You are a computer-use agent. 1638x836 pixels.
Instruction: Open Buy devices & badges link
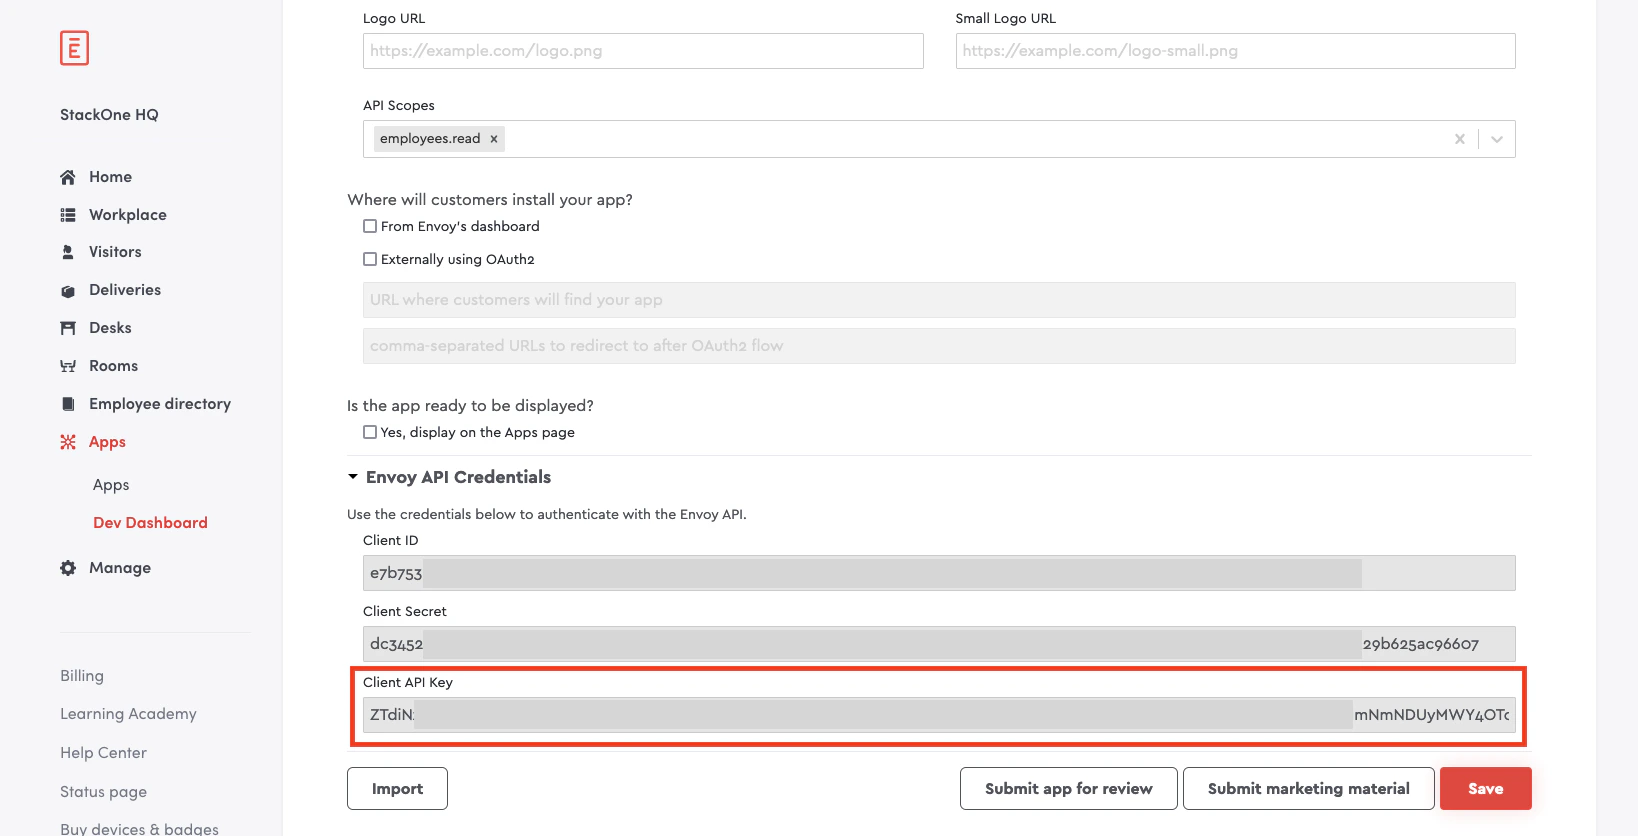(139, 829)
